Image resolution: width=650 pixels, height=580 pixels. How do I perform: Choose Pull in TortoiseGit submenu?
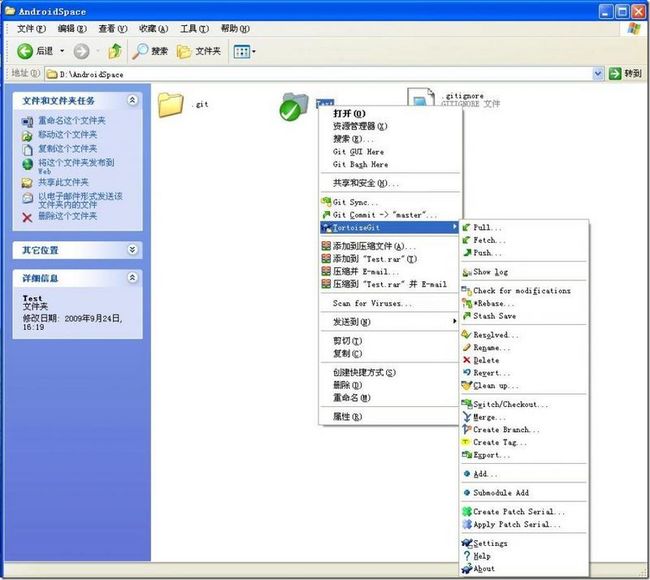[524, 227]
